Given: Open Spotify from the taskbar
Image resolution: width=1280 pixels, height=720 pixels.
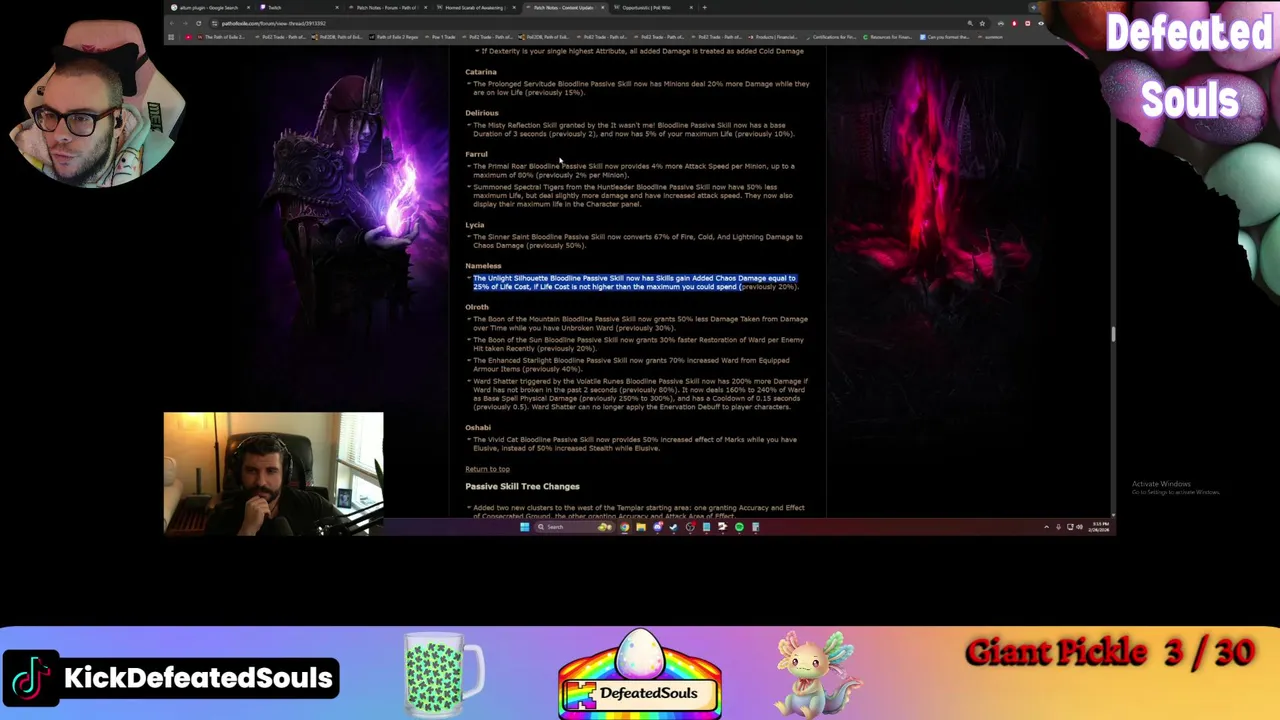Looking at the screenshot, I should pos(739,527).
